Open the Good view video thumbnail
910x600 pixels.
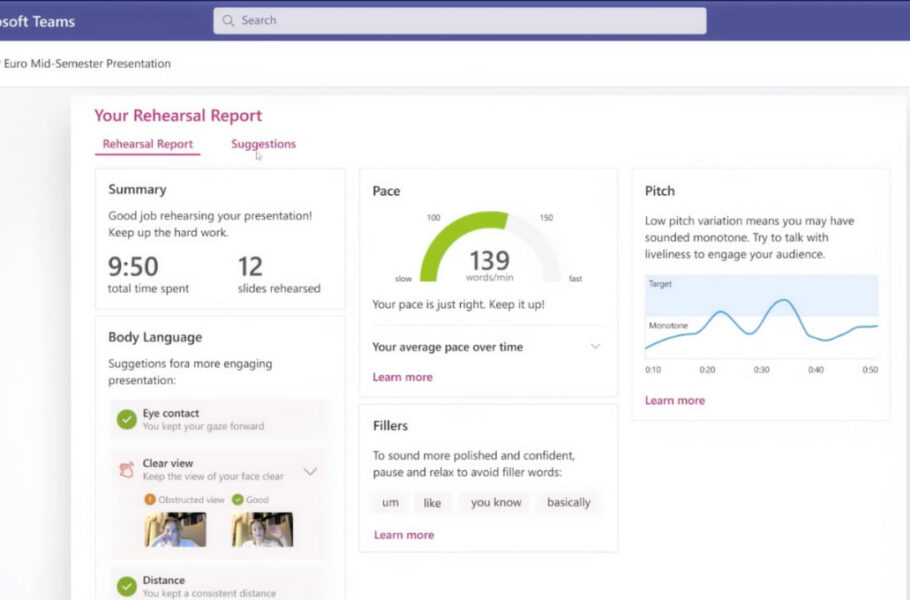[x=262, y=530]
